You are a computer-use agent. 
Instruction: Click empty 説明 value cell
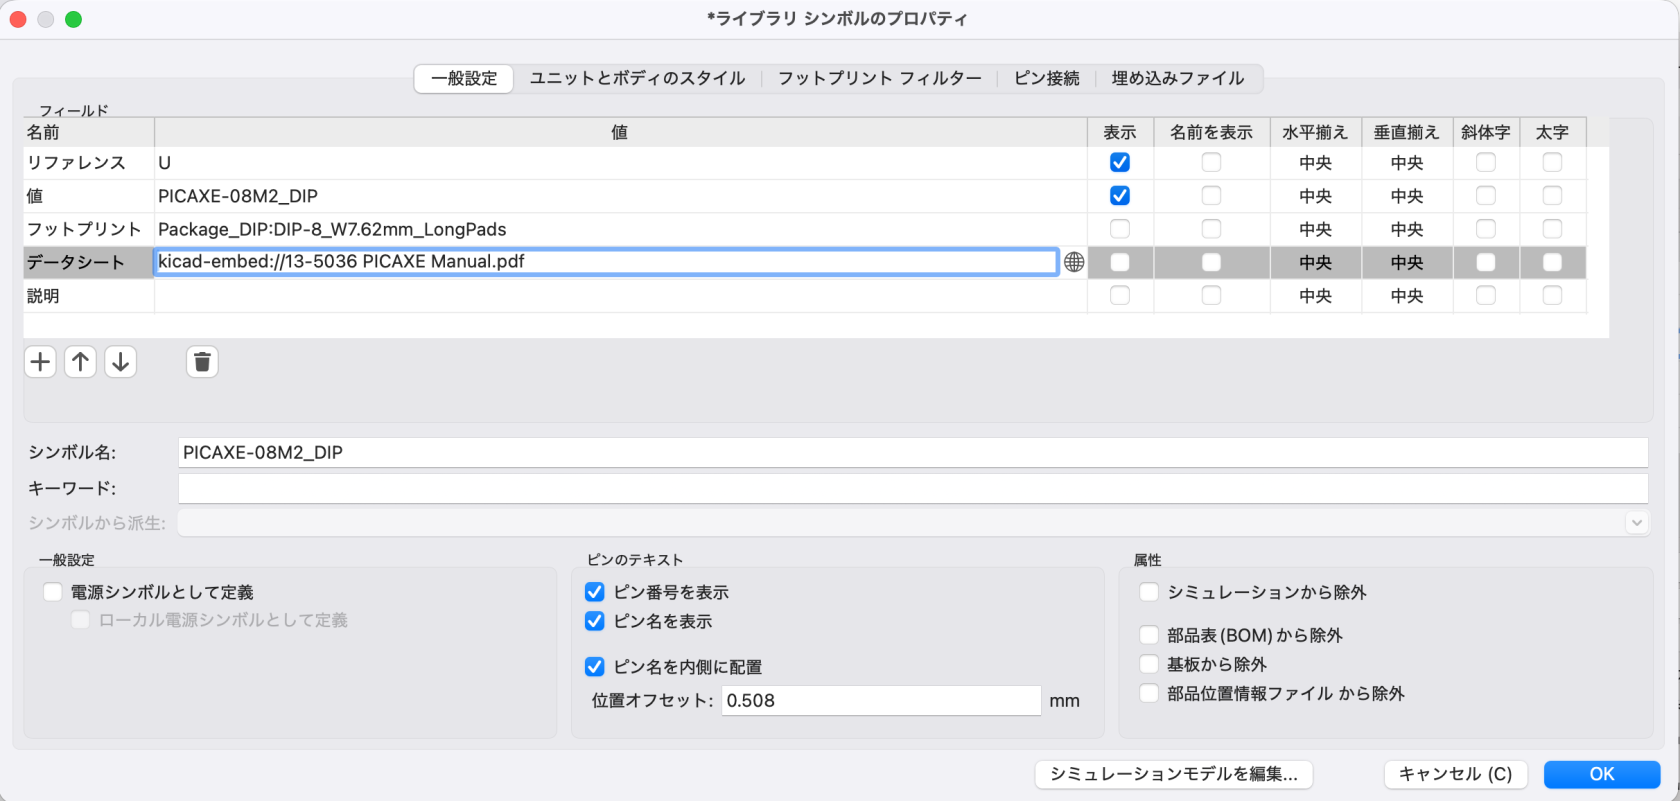click(621, 296)
